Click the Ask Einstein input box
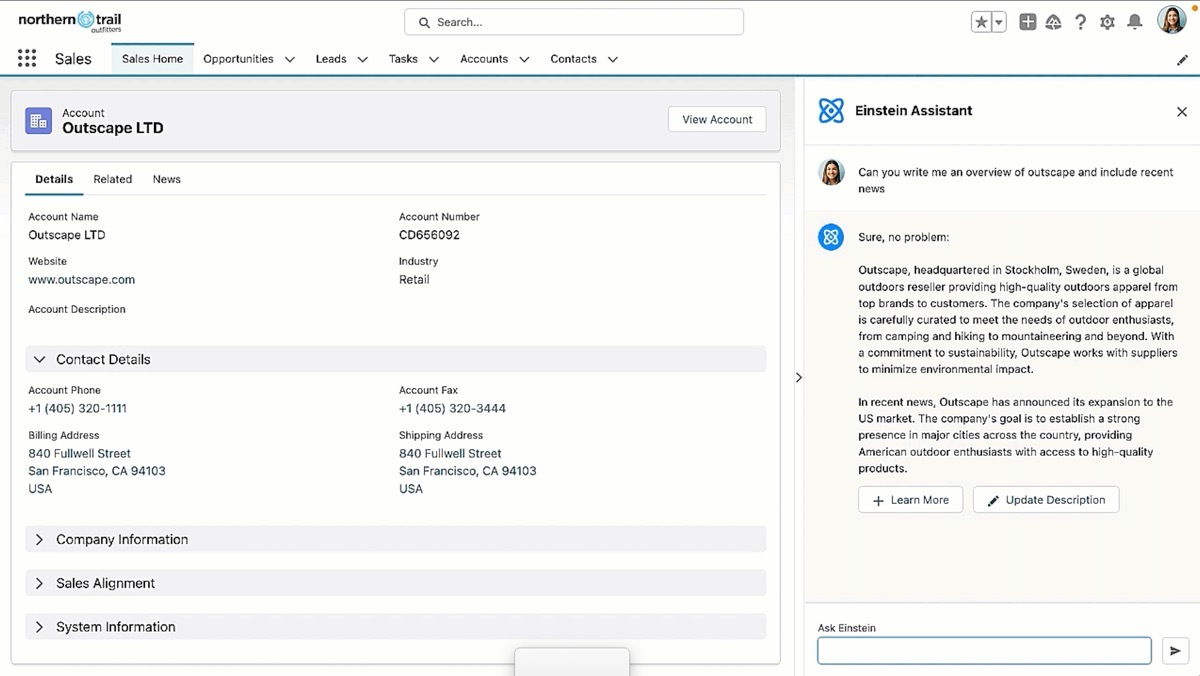The height and width of the screenshot is (676, 1200). (x=984, y=651)
